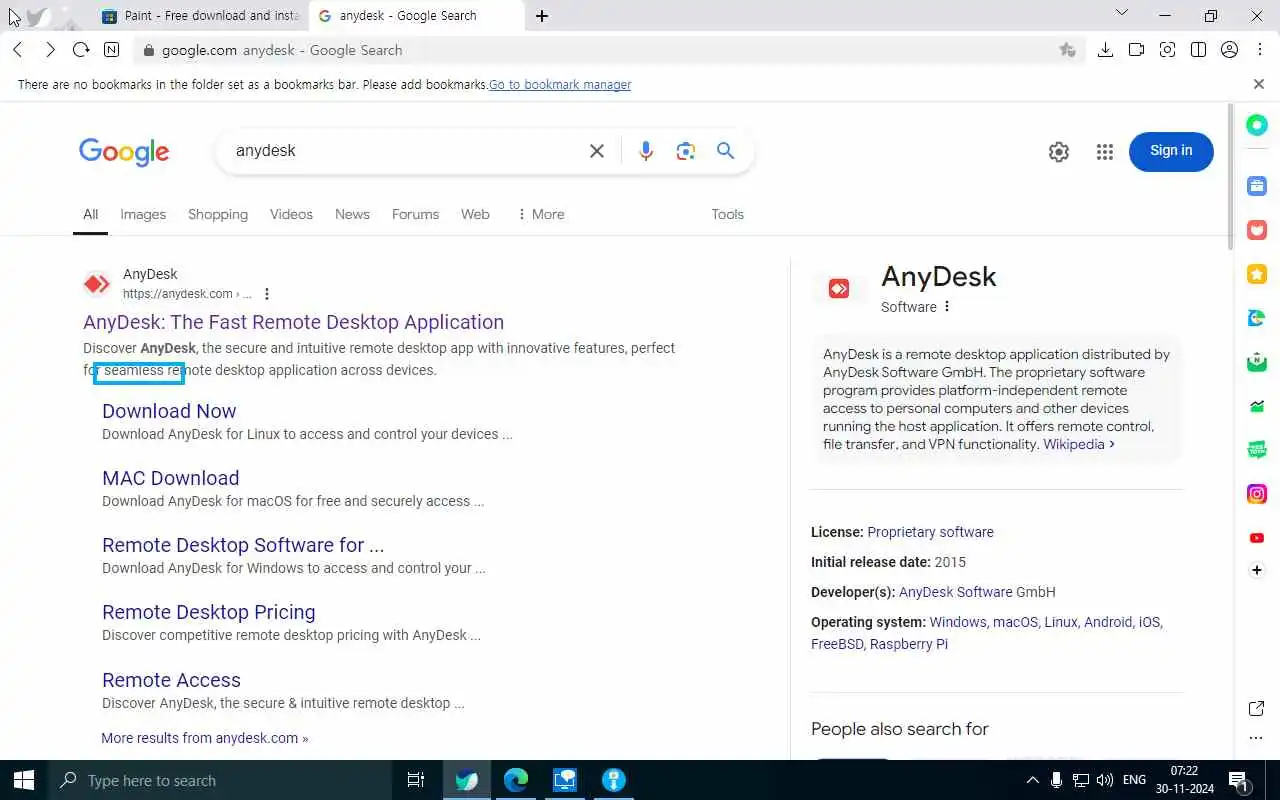
Task: Open the Google apps grid
Action: pos(1105,152)
